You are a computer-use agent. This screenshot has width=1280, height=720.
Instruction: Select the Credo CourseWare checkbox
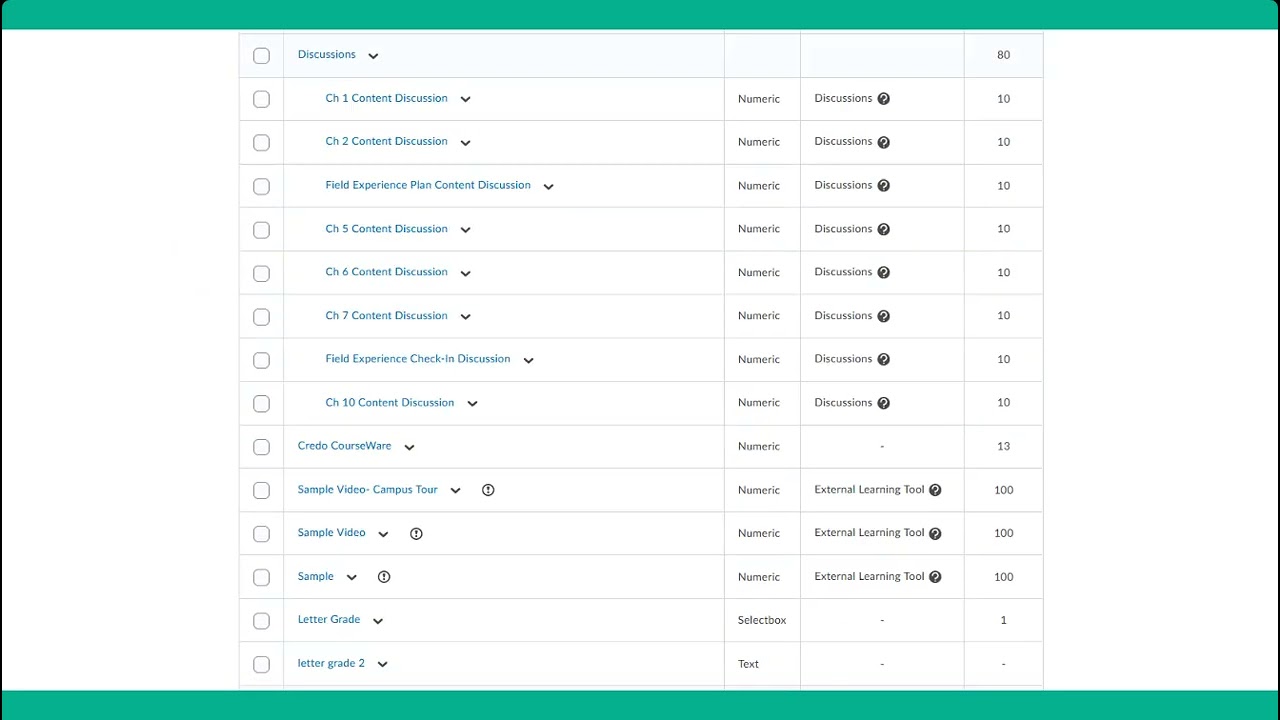(261, 447)
